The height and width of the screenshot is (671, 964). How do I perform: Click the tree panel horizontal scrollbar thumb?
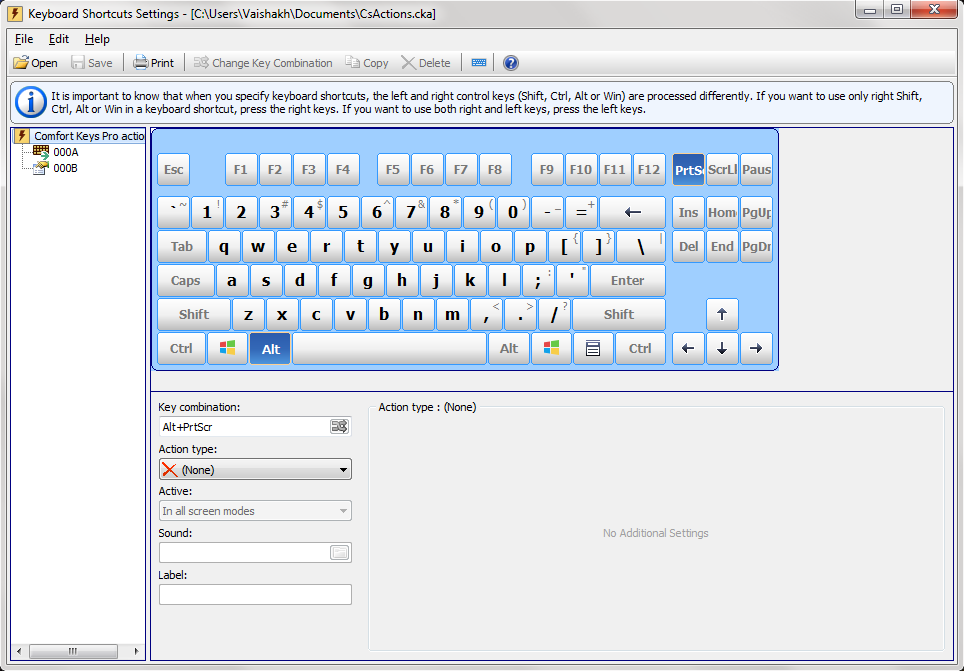pos(73,651)
